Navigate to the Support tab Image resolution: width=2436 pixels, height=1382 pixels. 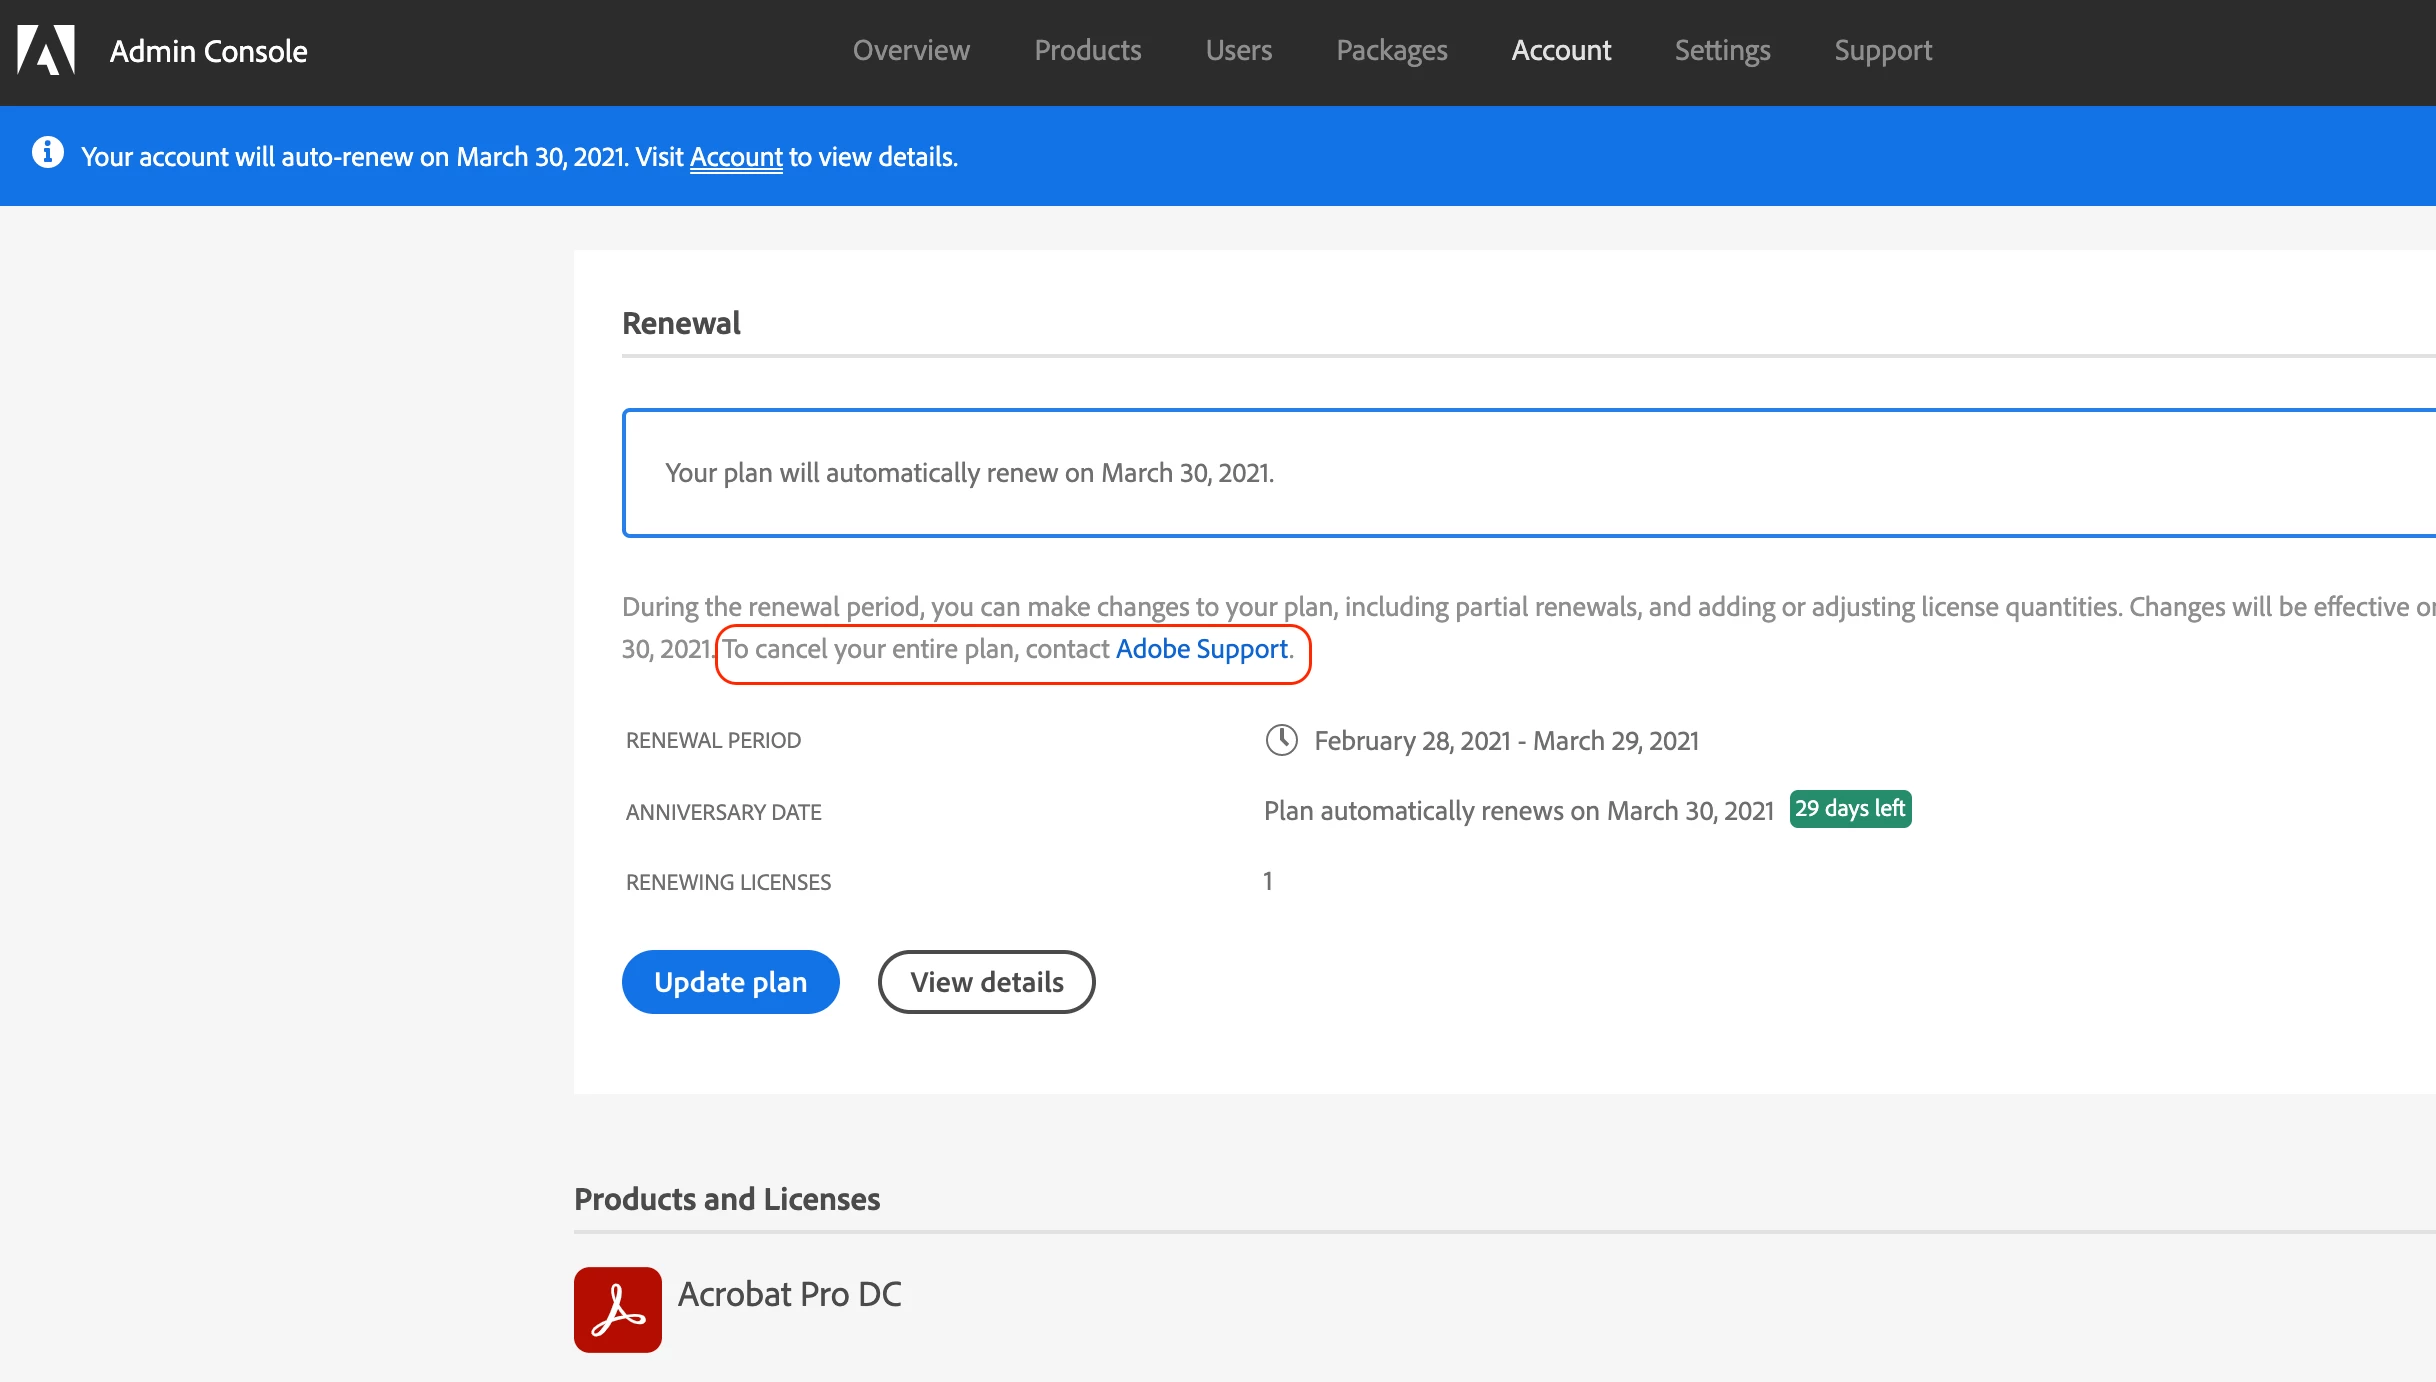click(1882, 50)
